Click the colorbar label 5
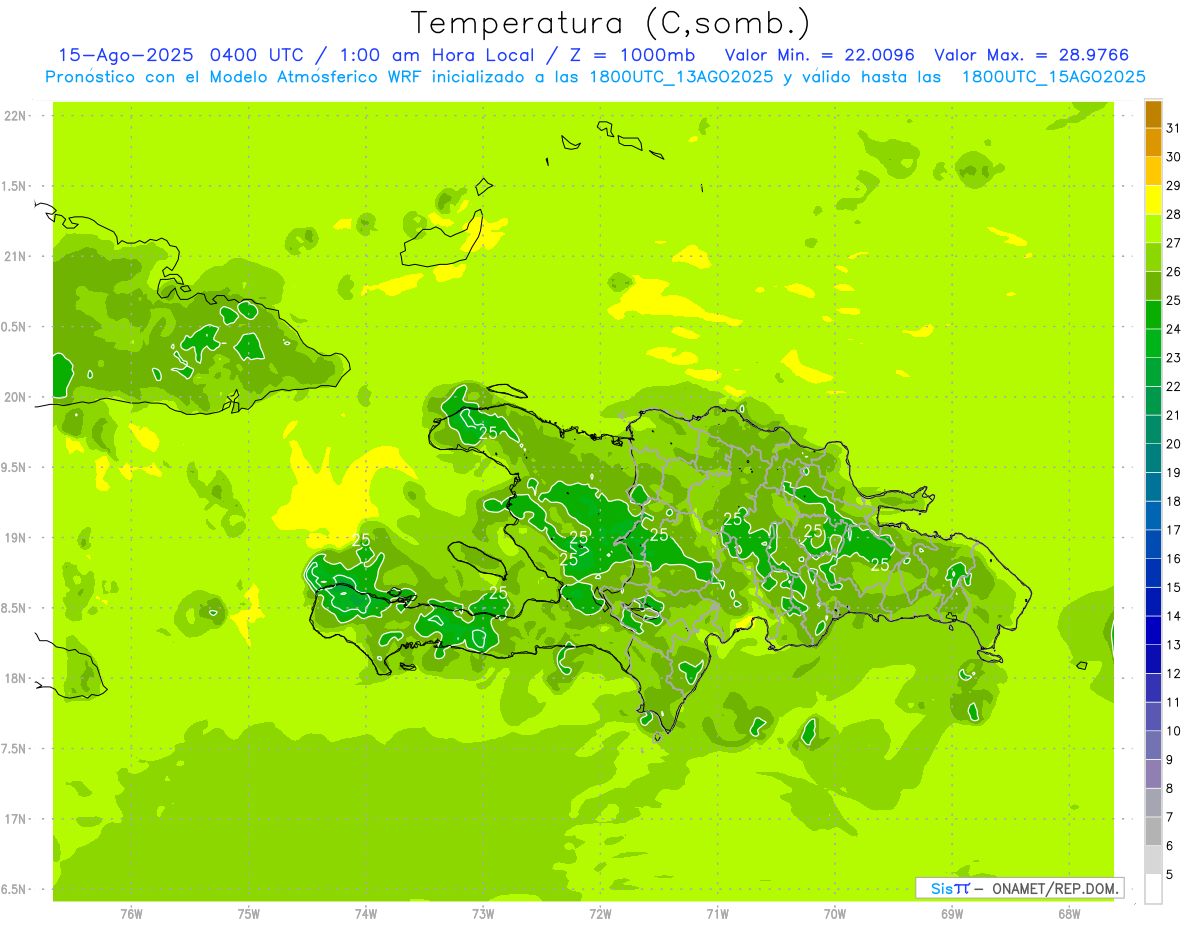Image resolution: width=1200 pixels, height=927 pixels. [x=1171, y=875]
